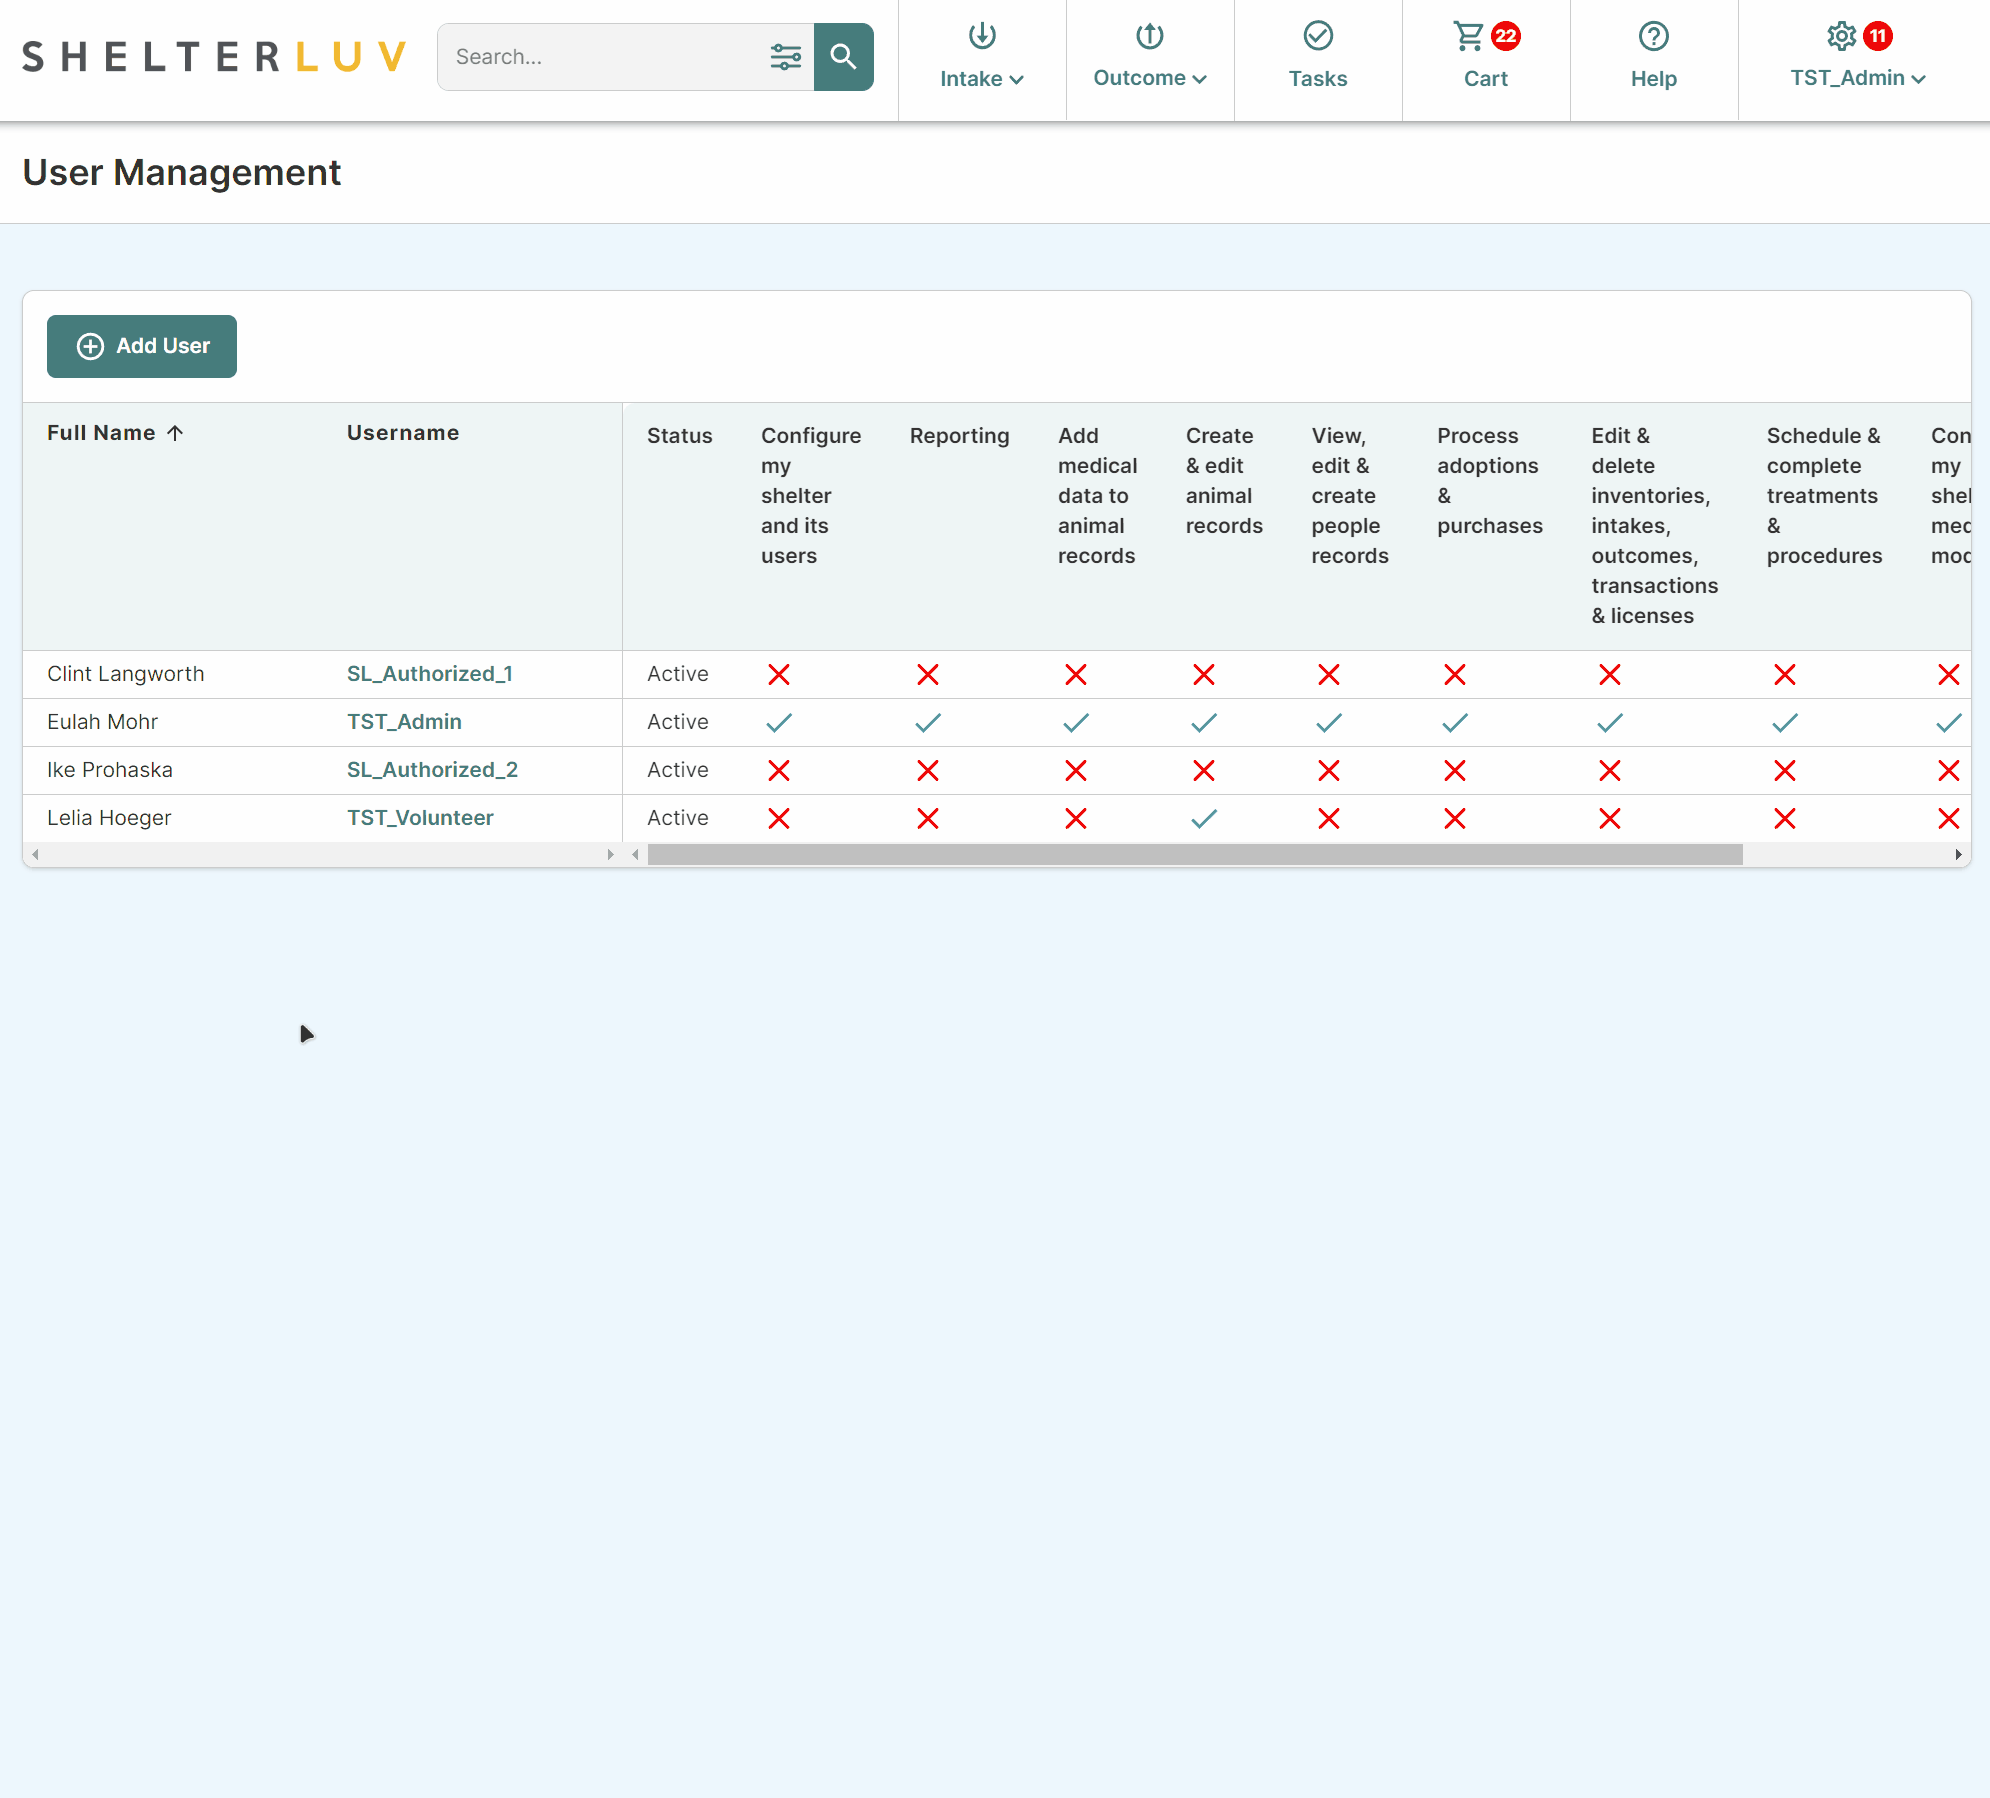Open the SL_Authorized_2 user link
Viewport: 1990px width, 1798px height.
coord(432,770)
